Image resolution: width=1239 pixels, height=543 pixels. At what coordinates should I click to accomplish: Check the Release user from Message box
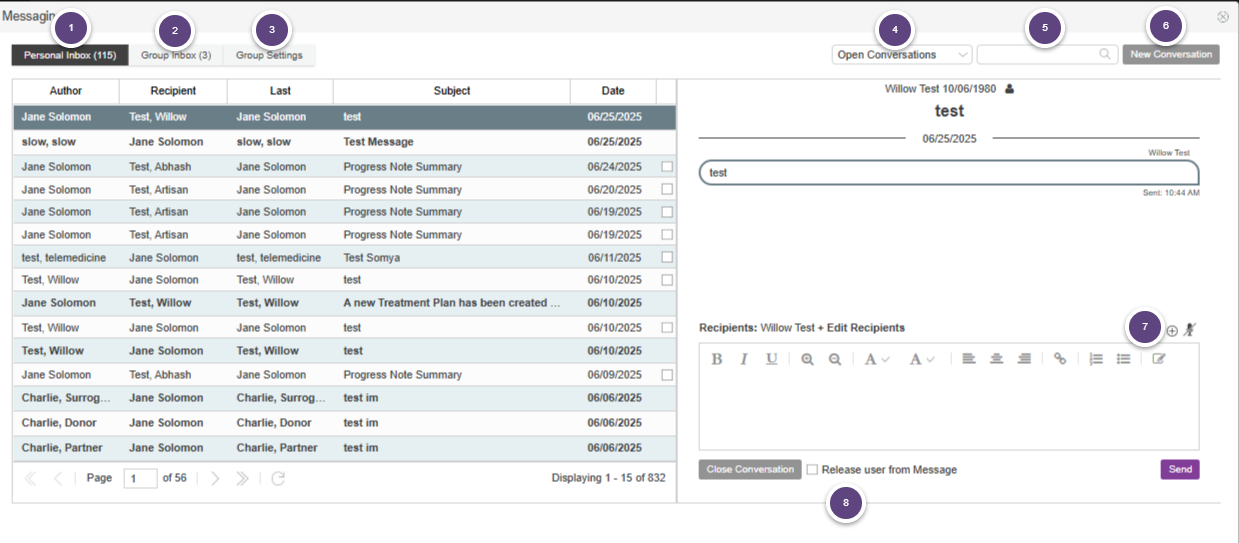pos(812,470)
